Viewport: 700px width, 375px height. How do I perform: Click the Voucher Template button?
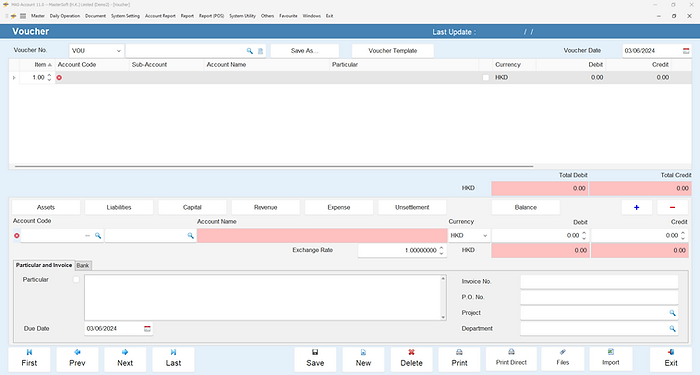pos(392,51)
